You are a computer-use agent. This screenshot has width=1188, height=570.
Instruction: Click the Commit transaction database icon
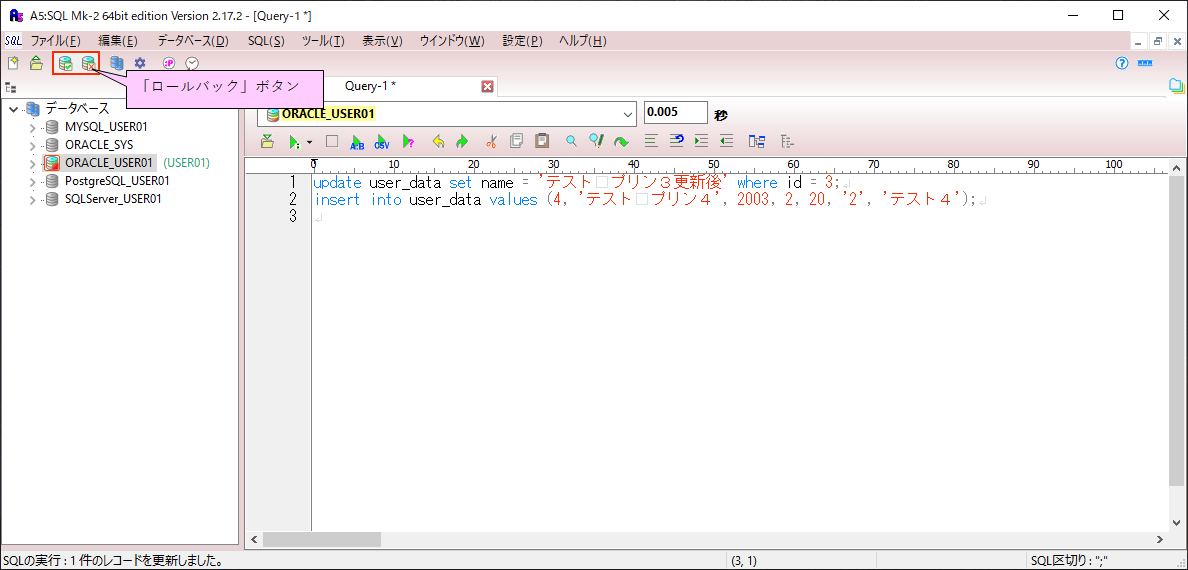tap(65, 63)
